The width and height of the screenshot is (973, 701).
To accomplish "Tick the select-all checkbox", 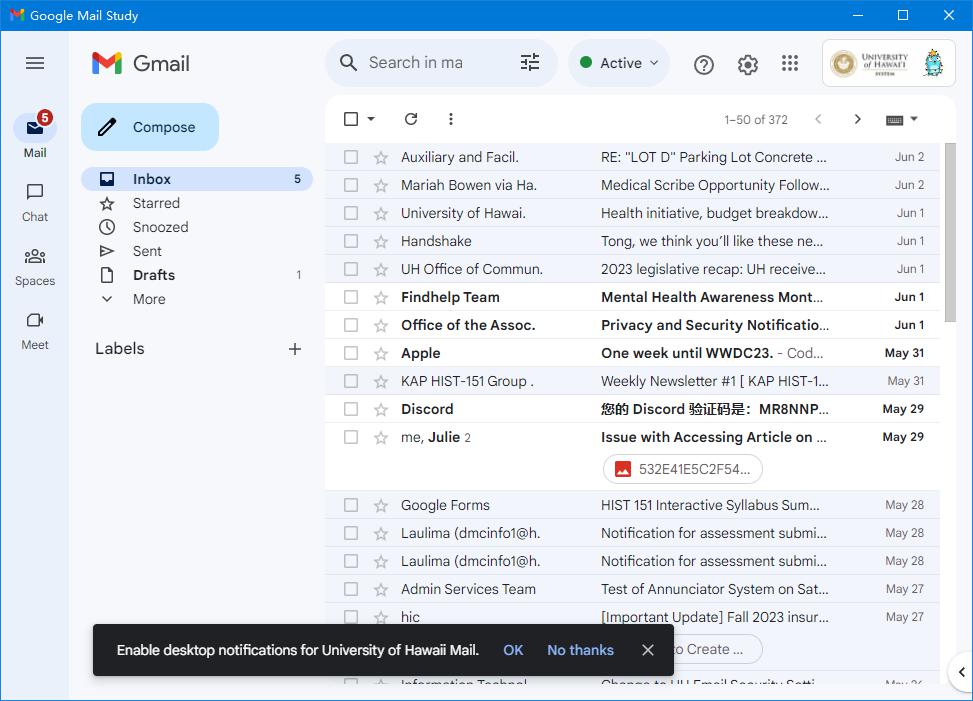I will click(351, 118).
